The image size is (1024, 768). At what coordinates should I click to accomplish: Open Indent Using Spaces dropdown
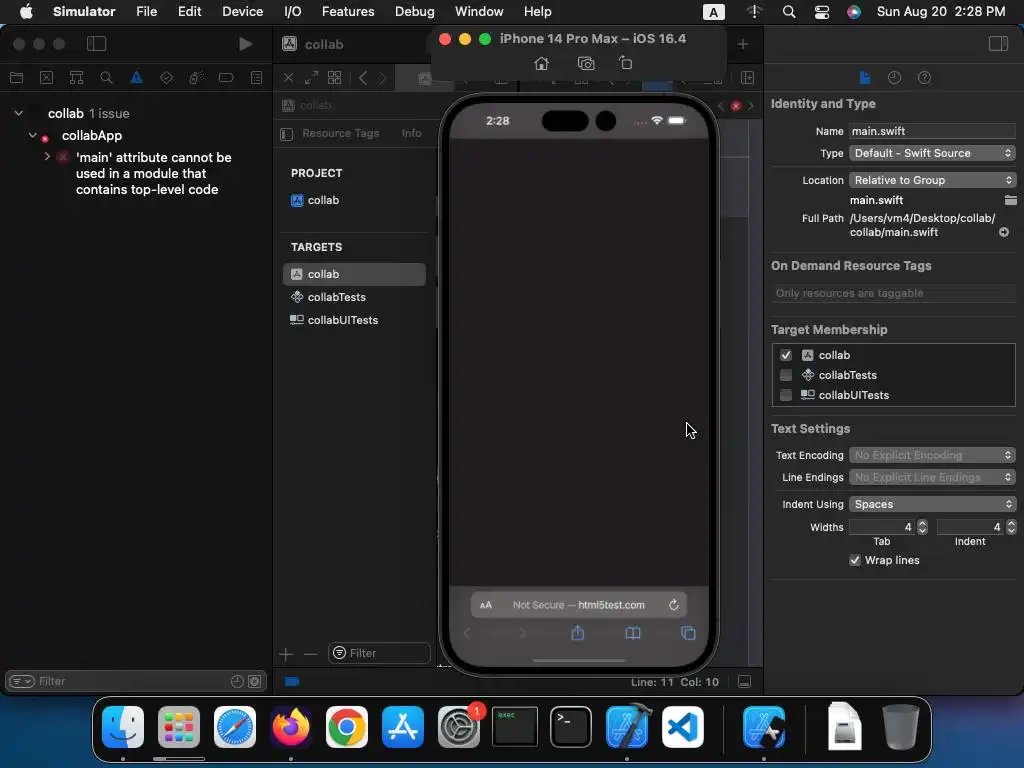click(x=932, y=504)
